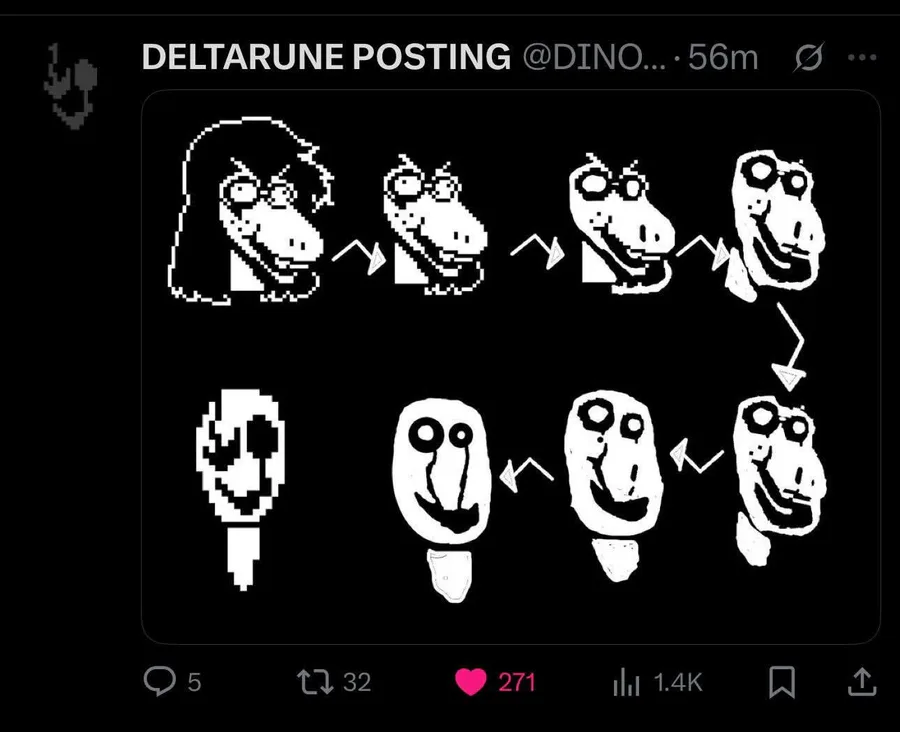Repost using the retweet arrows icon

pos(315,682)
